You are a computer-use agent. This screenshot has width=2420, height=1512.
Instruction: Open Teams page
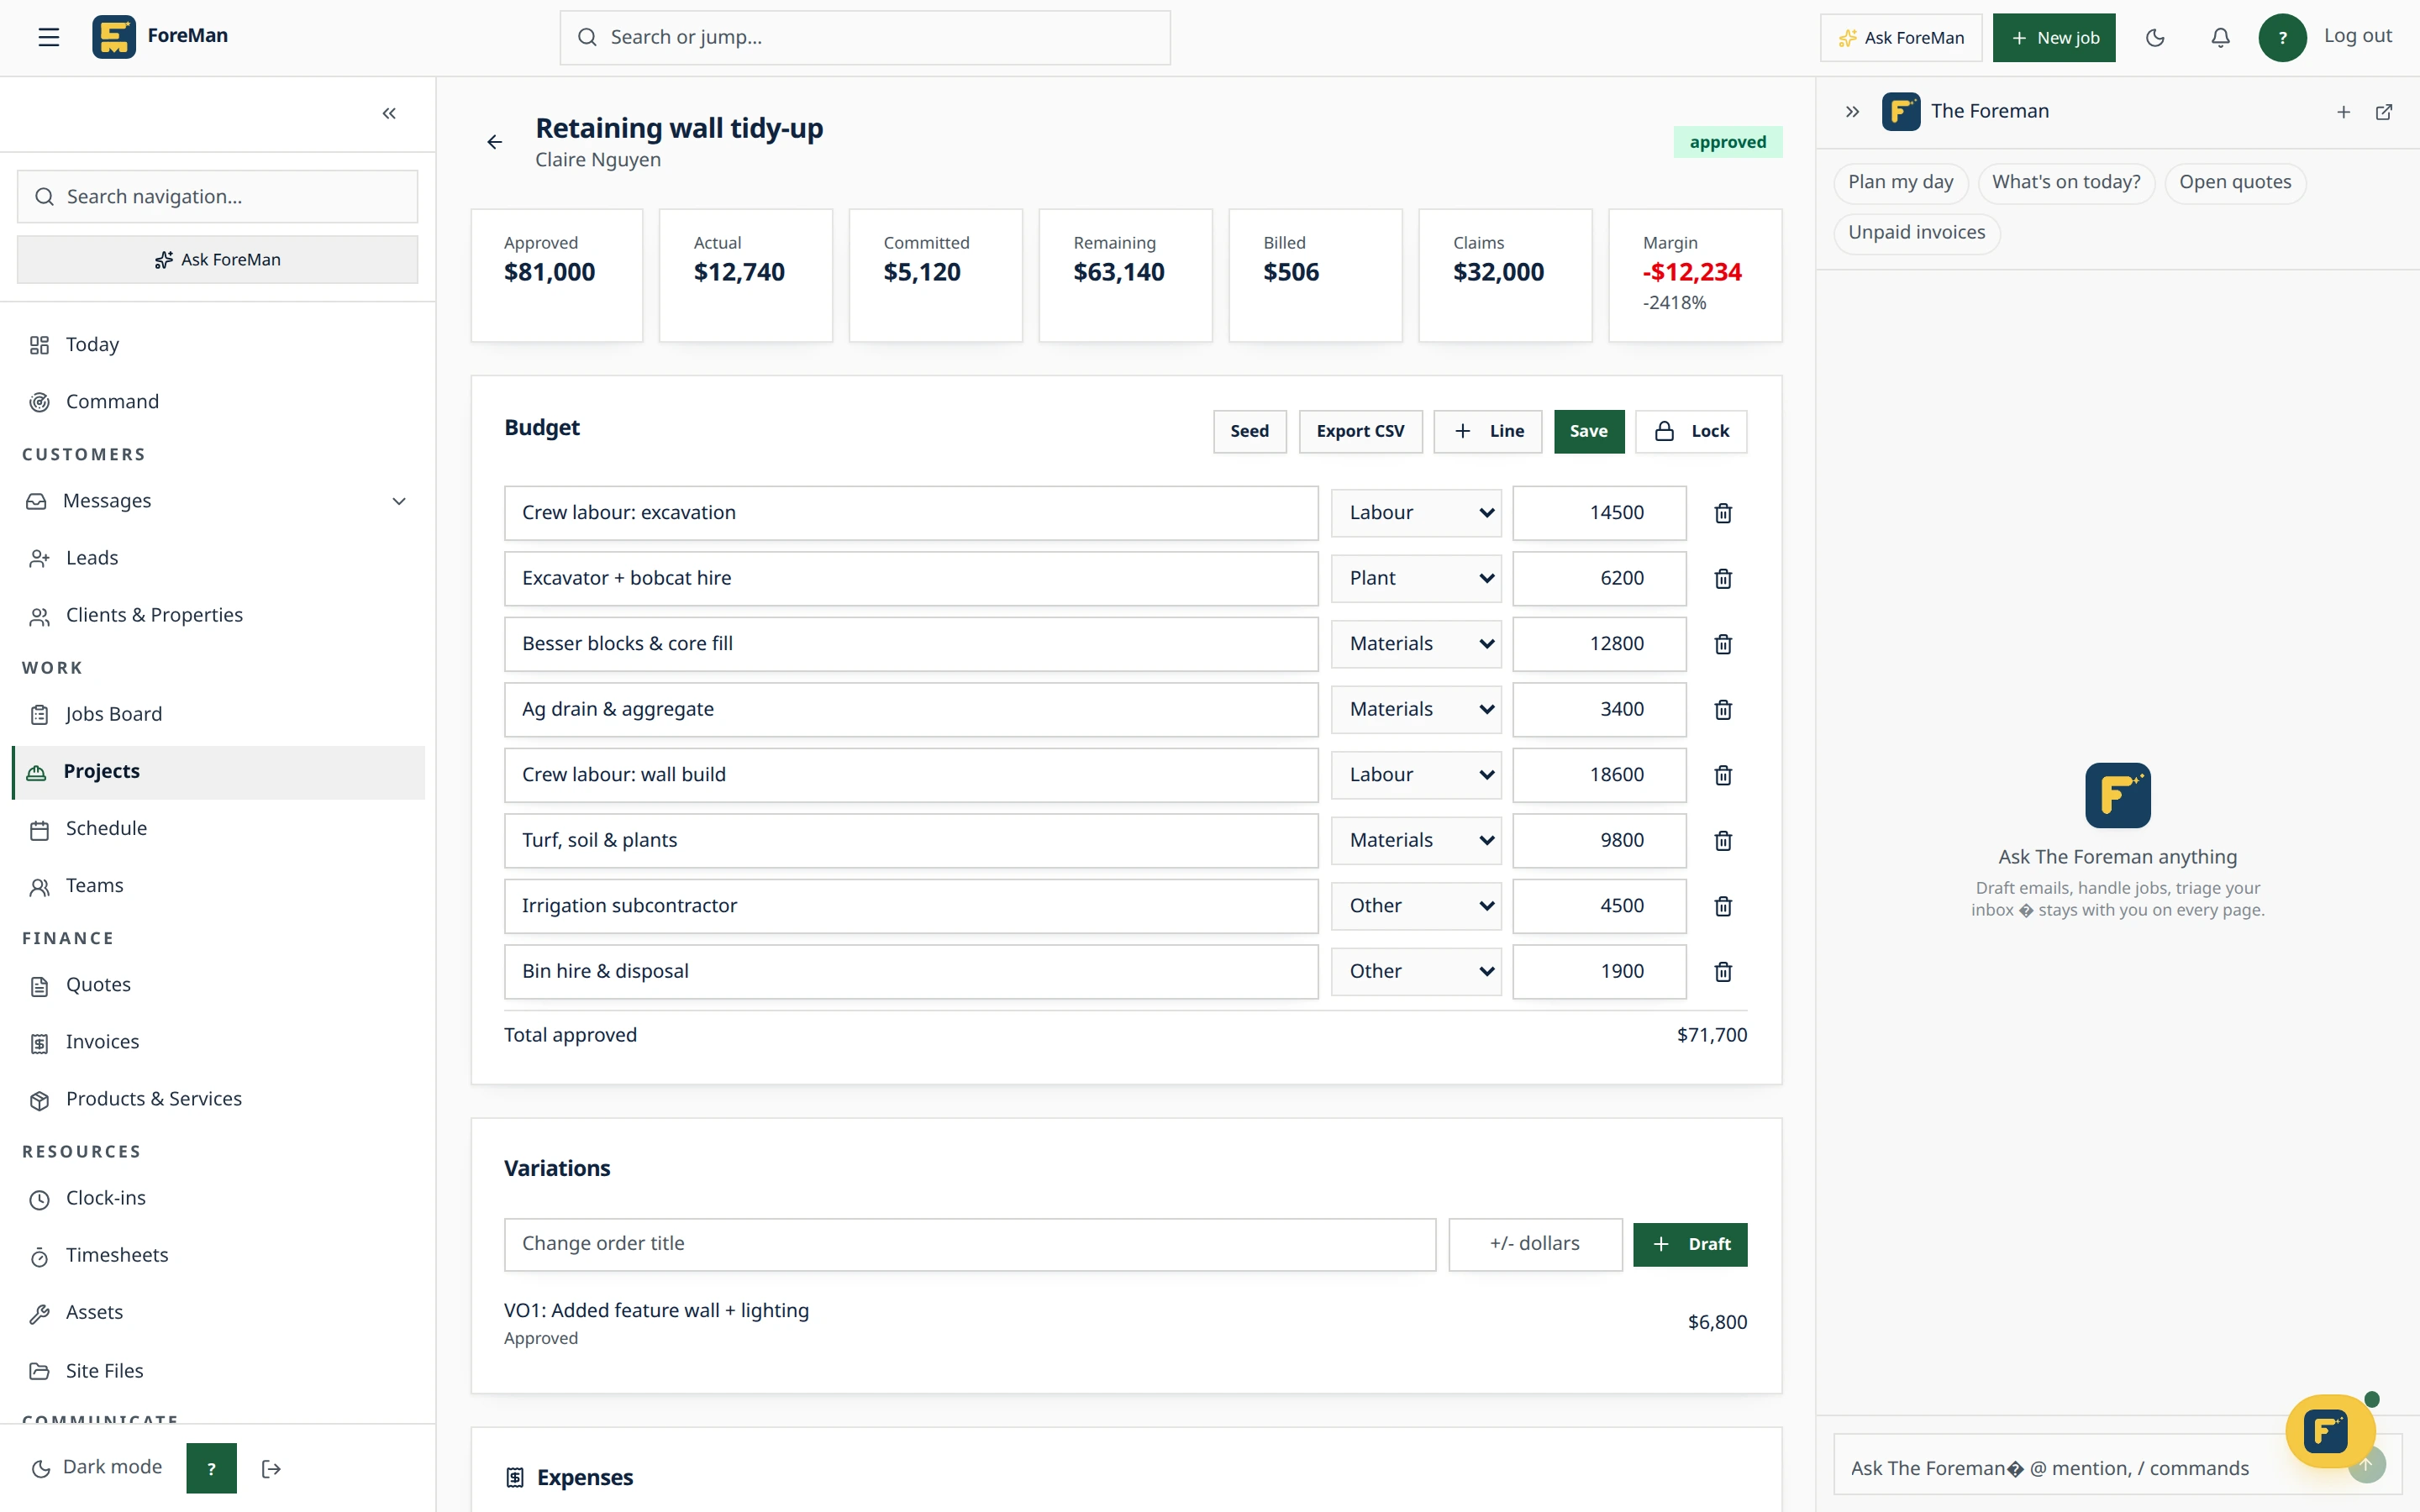tap(218, 886)
